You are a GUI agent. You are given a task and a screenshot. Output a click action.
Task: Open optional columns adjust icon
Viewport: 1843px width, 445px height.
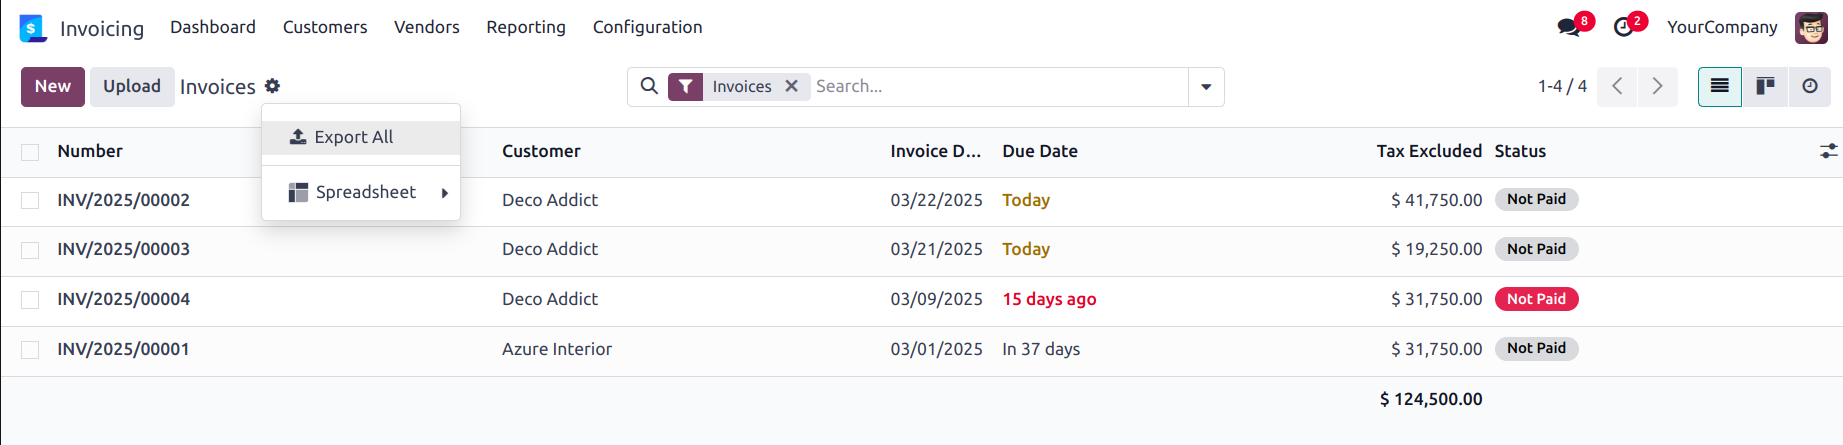coord(1828,151)
